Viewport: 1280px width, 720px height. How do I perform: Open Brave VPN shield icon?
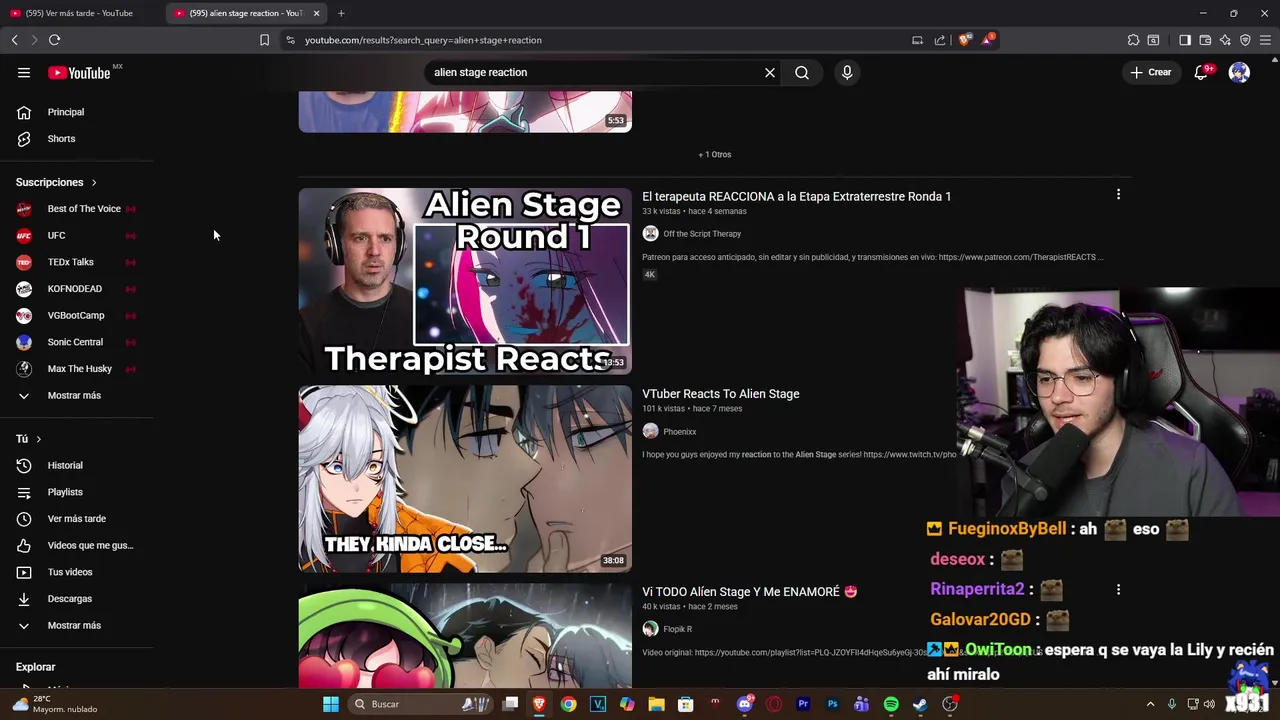1245,40
